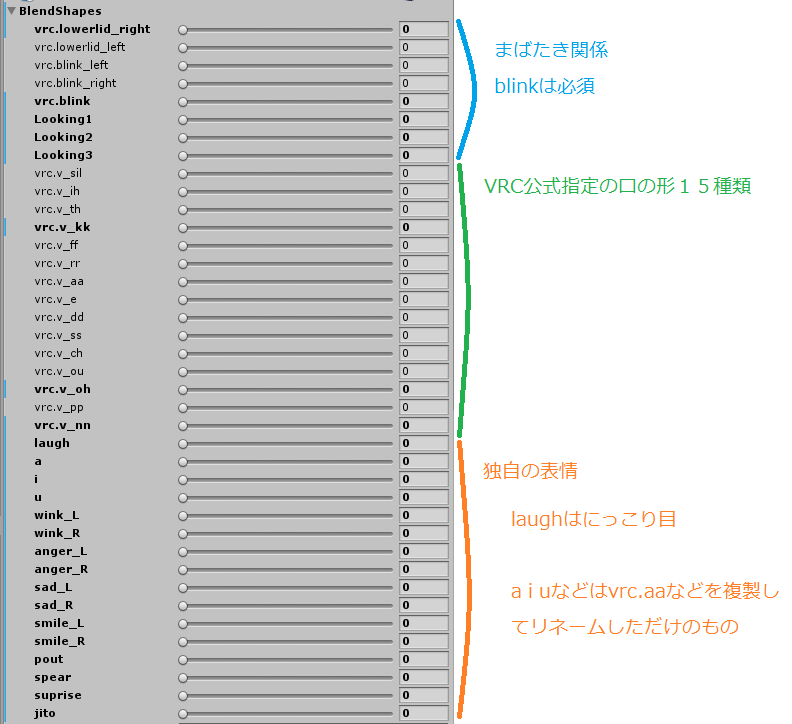The image size is (792, 724).
Task: Click the vrc.v_th value field
Action: (x=423, y=209)
